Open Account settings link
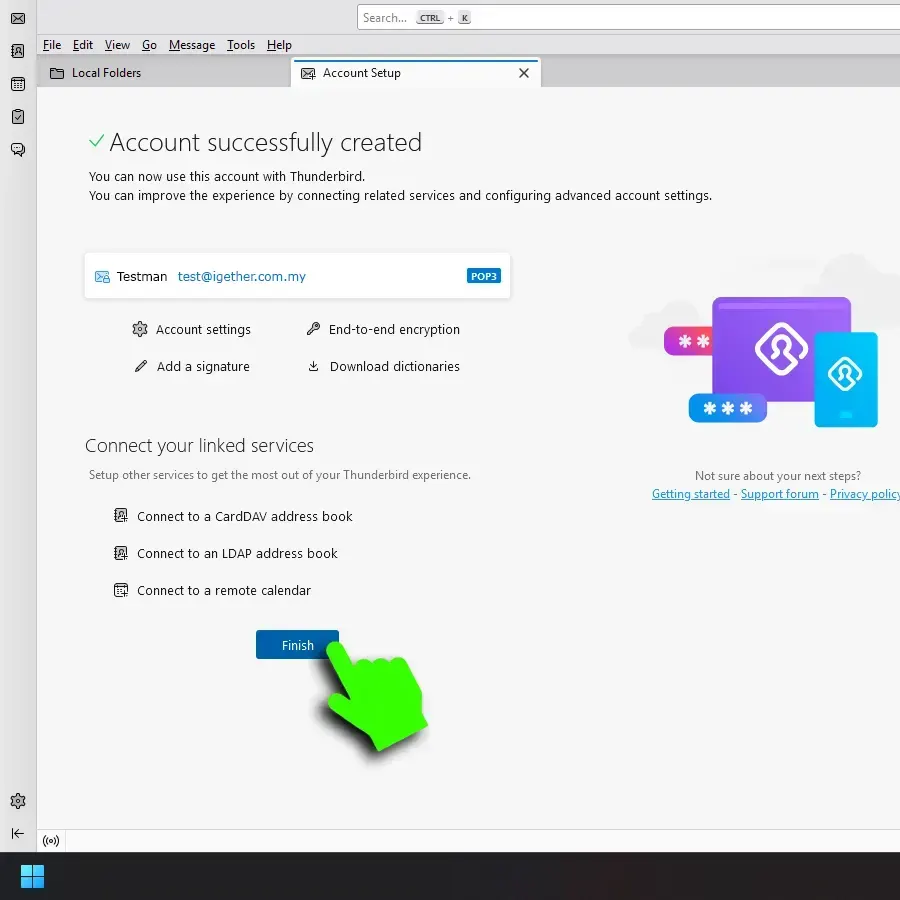 203,330
